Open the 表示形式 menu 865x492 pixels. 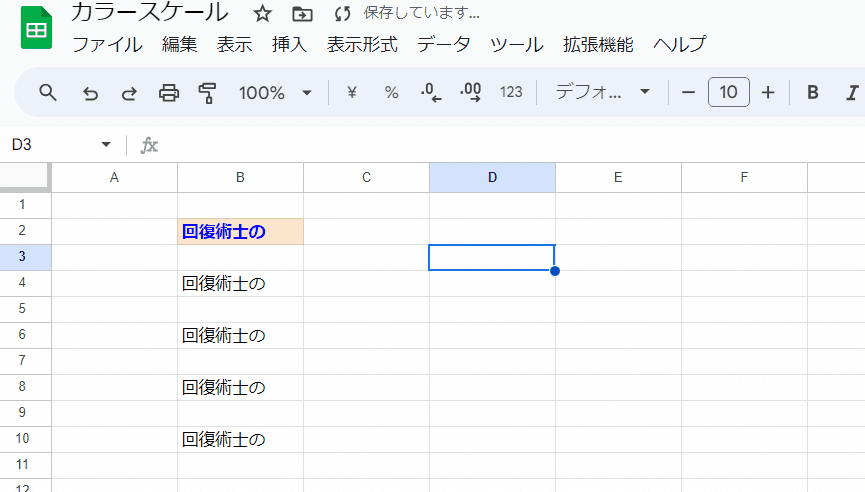[362, 44]
